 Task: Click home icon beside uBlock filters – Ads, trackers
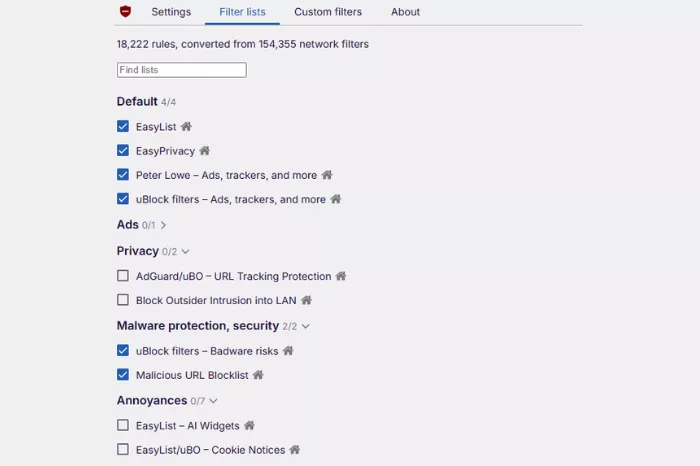pos(336,199)
